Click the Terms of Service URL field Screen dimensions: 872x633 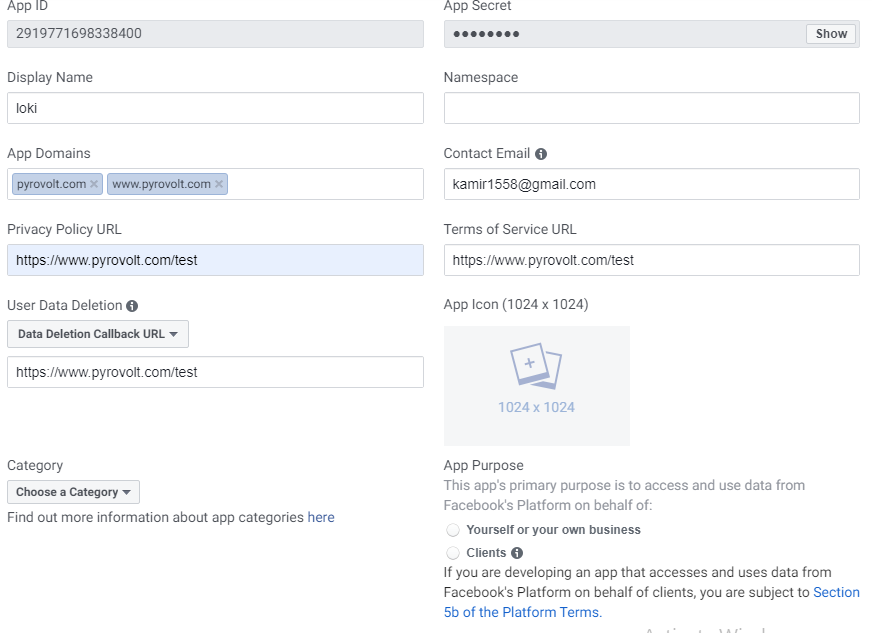pyautogui.click(x=651, y=260)
